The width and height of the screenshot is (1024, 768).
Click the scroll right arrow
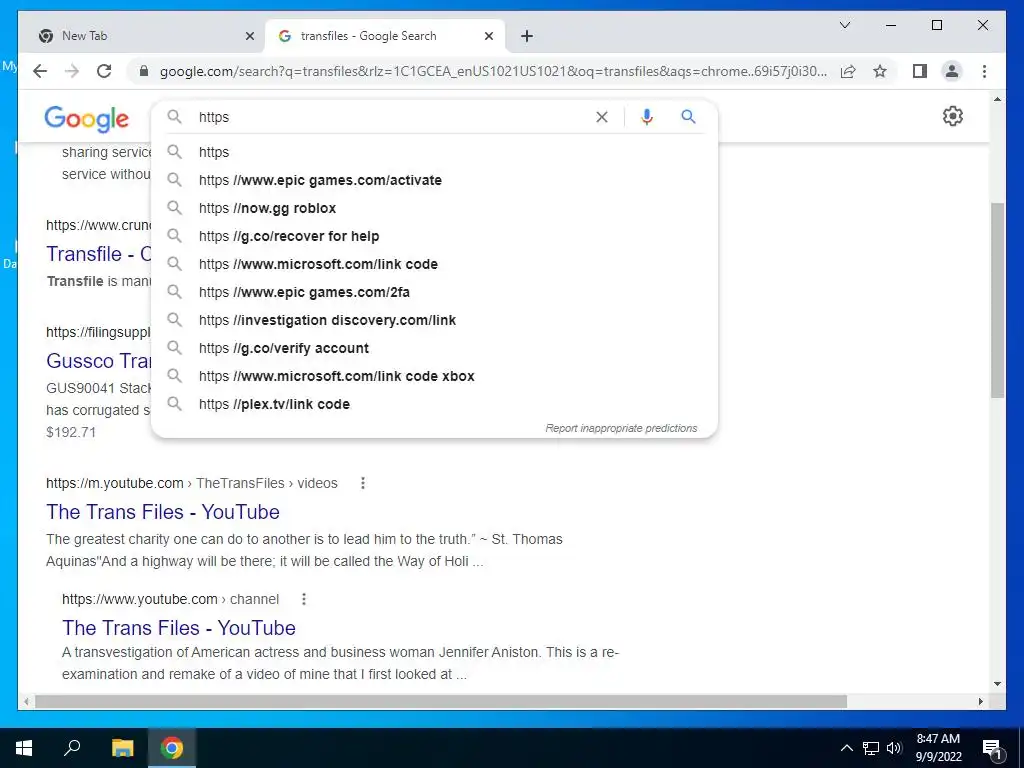[981, 701]
